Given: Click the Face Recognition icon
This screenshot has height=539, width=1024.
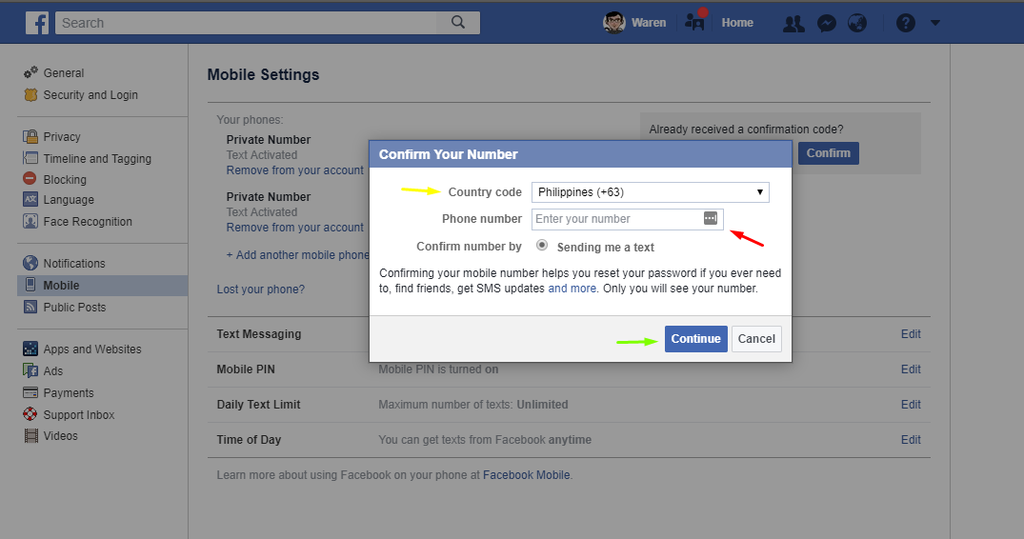Looking at the screenshot, I should [x=31, y=221].
